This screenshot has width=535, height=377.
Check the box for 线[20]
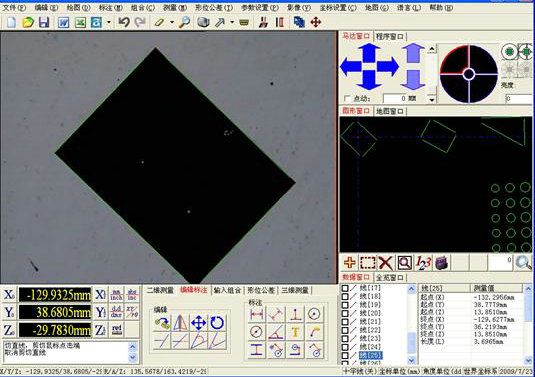point(345,314)
